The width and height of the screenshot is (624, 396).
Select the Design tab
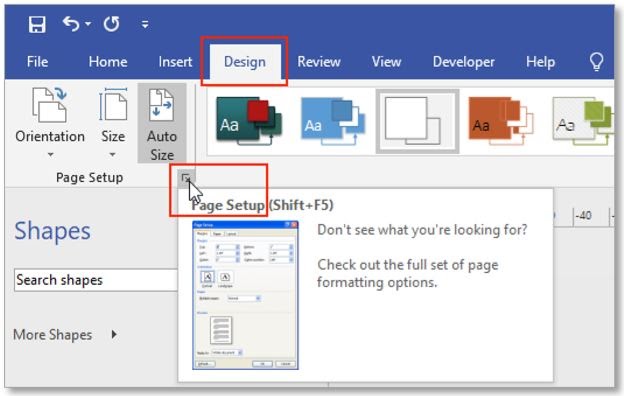[245, 62]
